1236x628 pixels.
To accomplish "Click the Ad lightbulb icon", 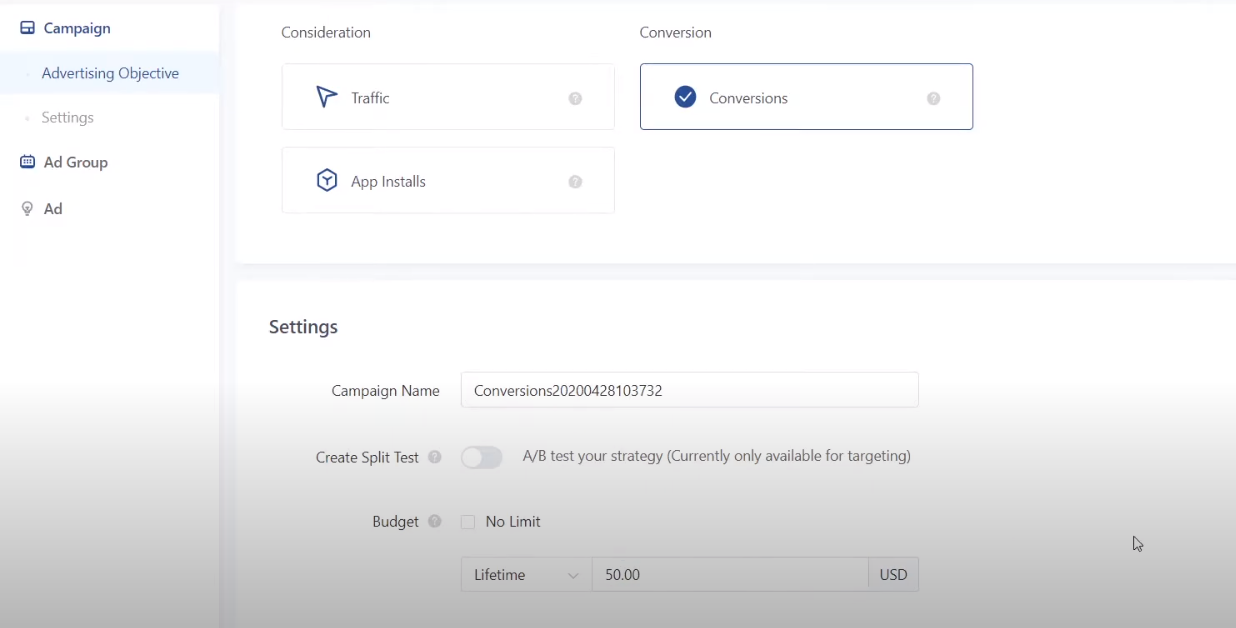I will [27, 209].
